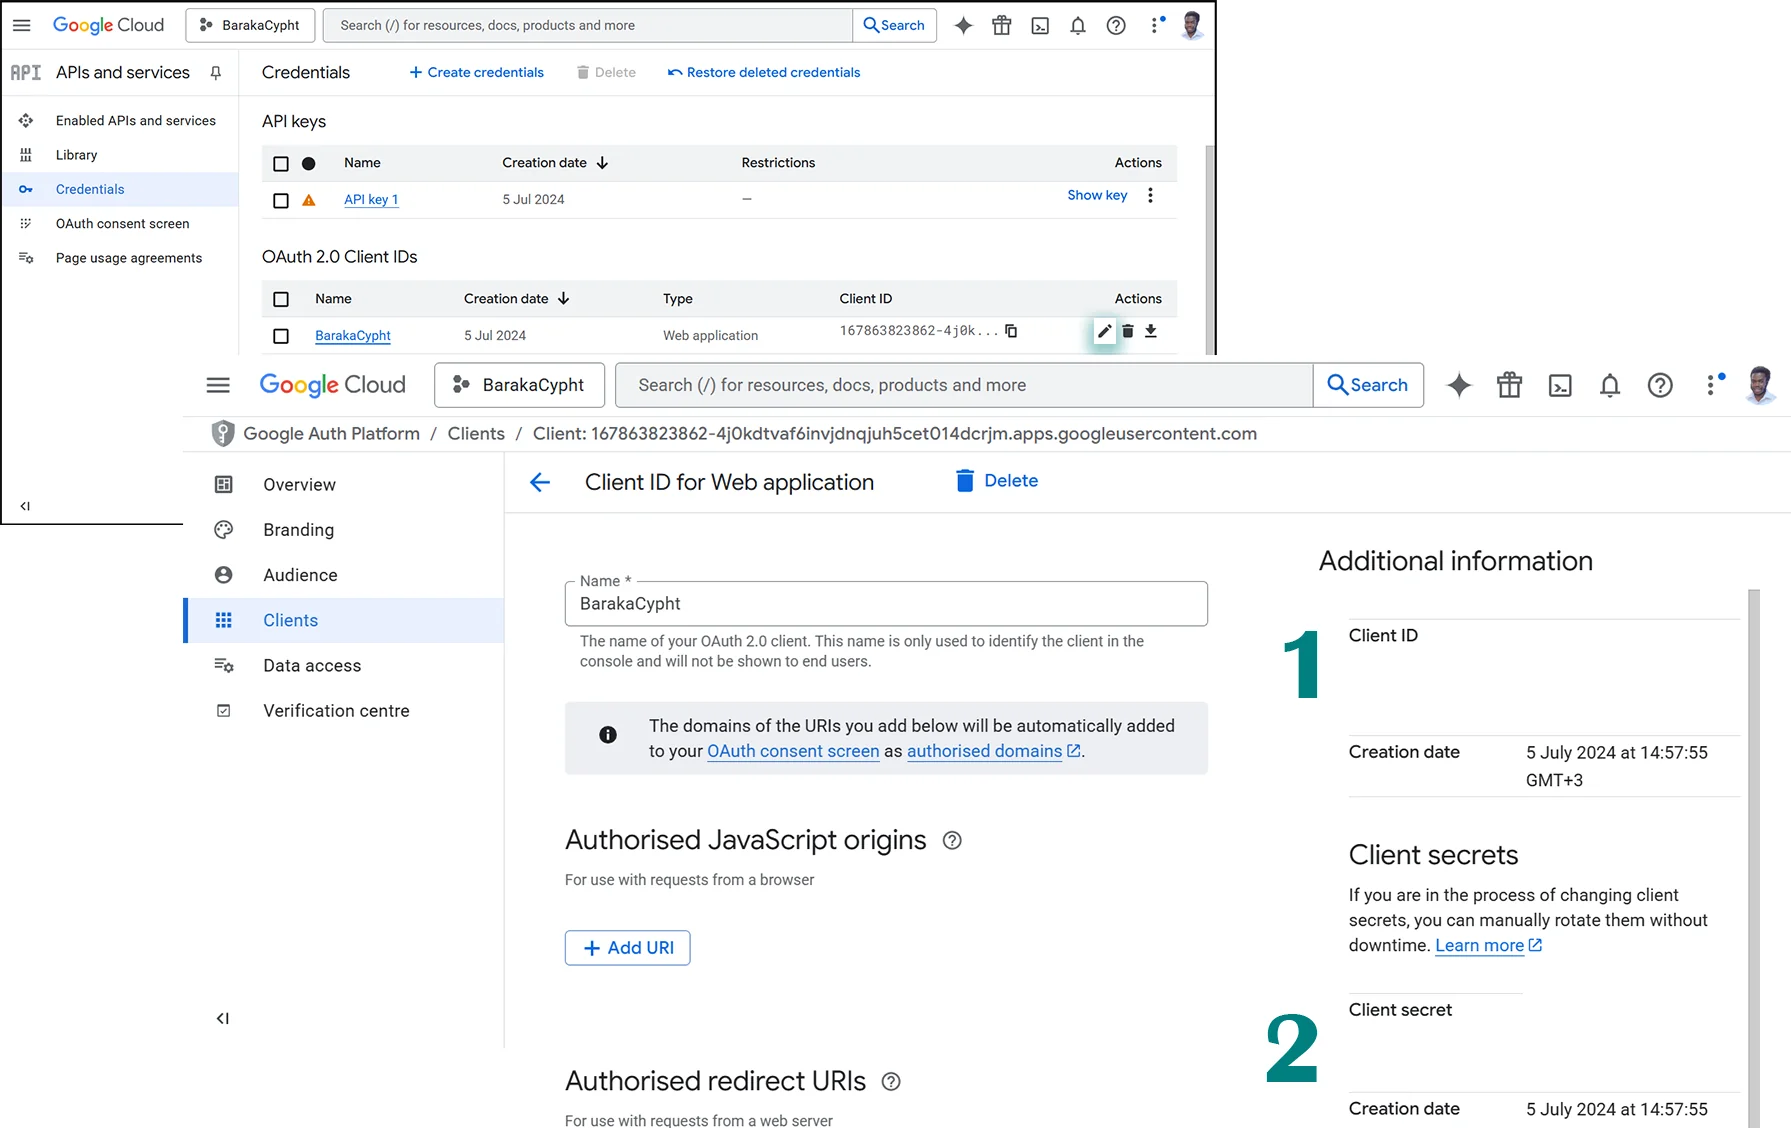Open authorised domains link
This screenshot has width=1791, height=1128.
tap(993, 751)
